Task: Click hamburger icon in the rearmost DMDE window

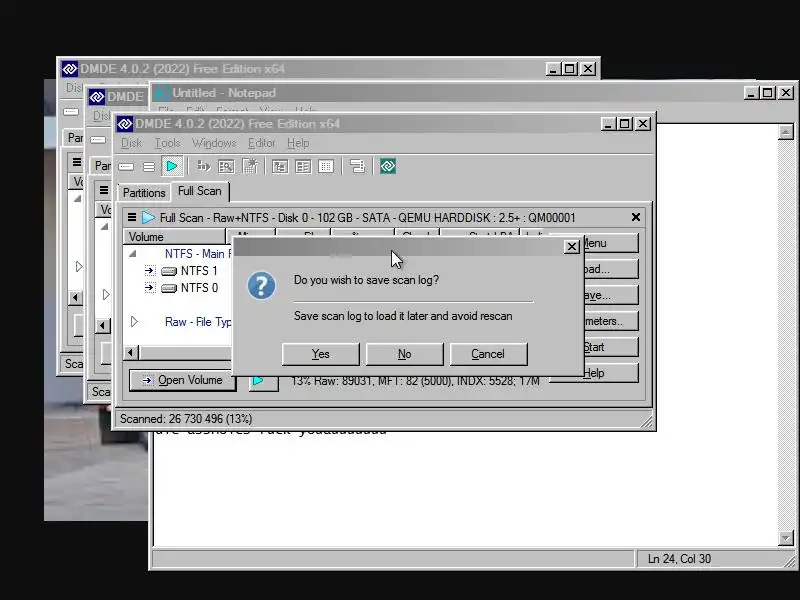Action: tap(77, 162)
